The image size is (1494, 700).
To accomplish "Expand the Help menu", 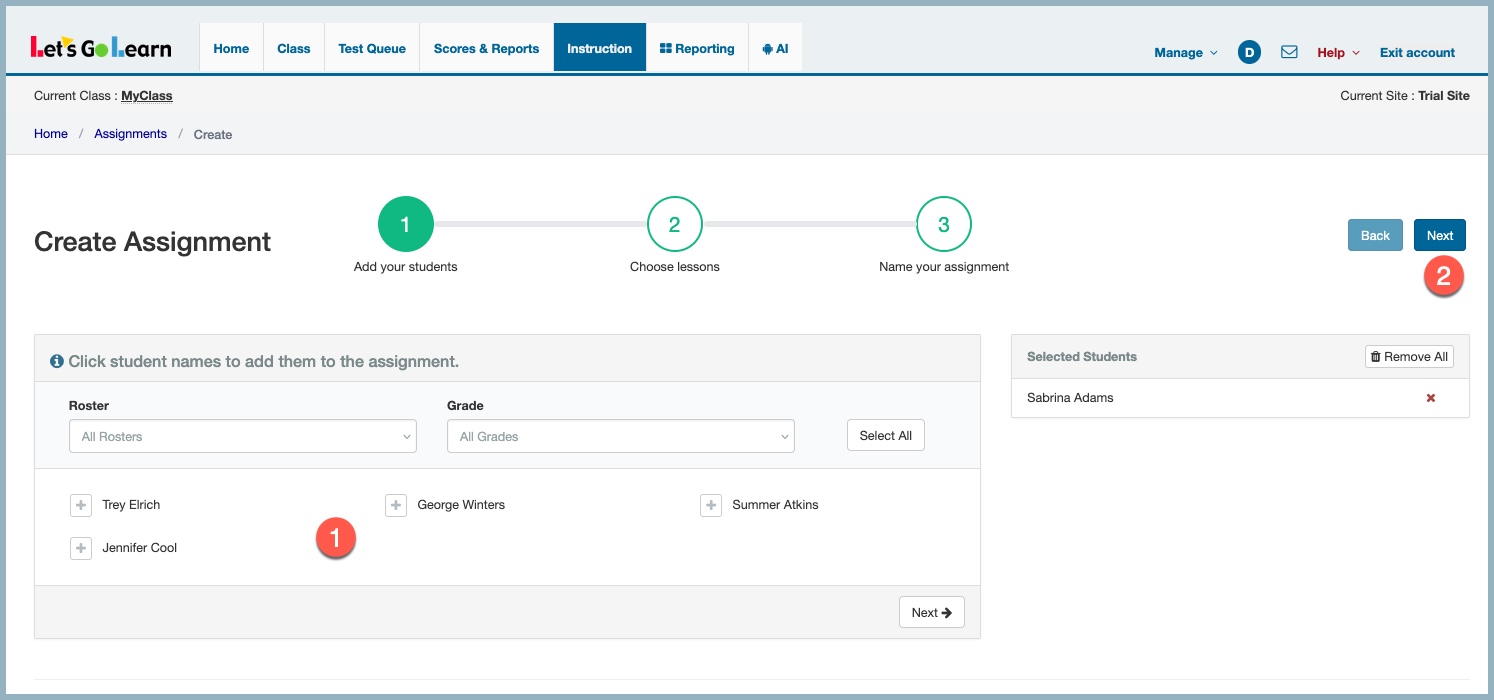I will [1338, 53].
